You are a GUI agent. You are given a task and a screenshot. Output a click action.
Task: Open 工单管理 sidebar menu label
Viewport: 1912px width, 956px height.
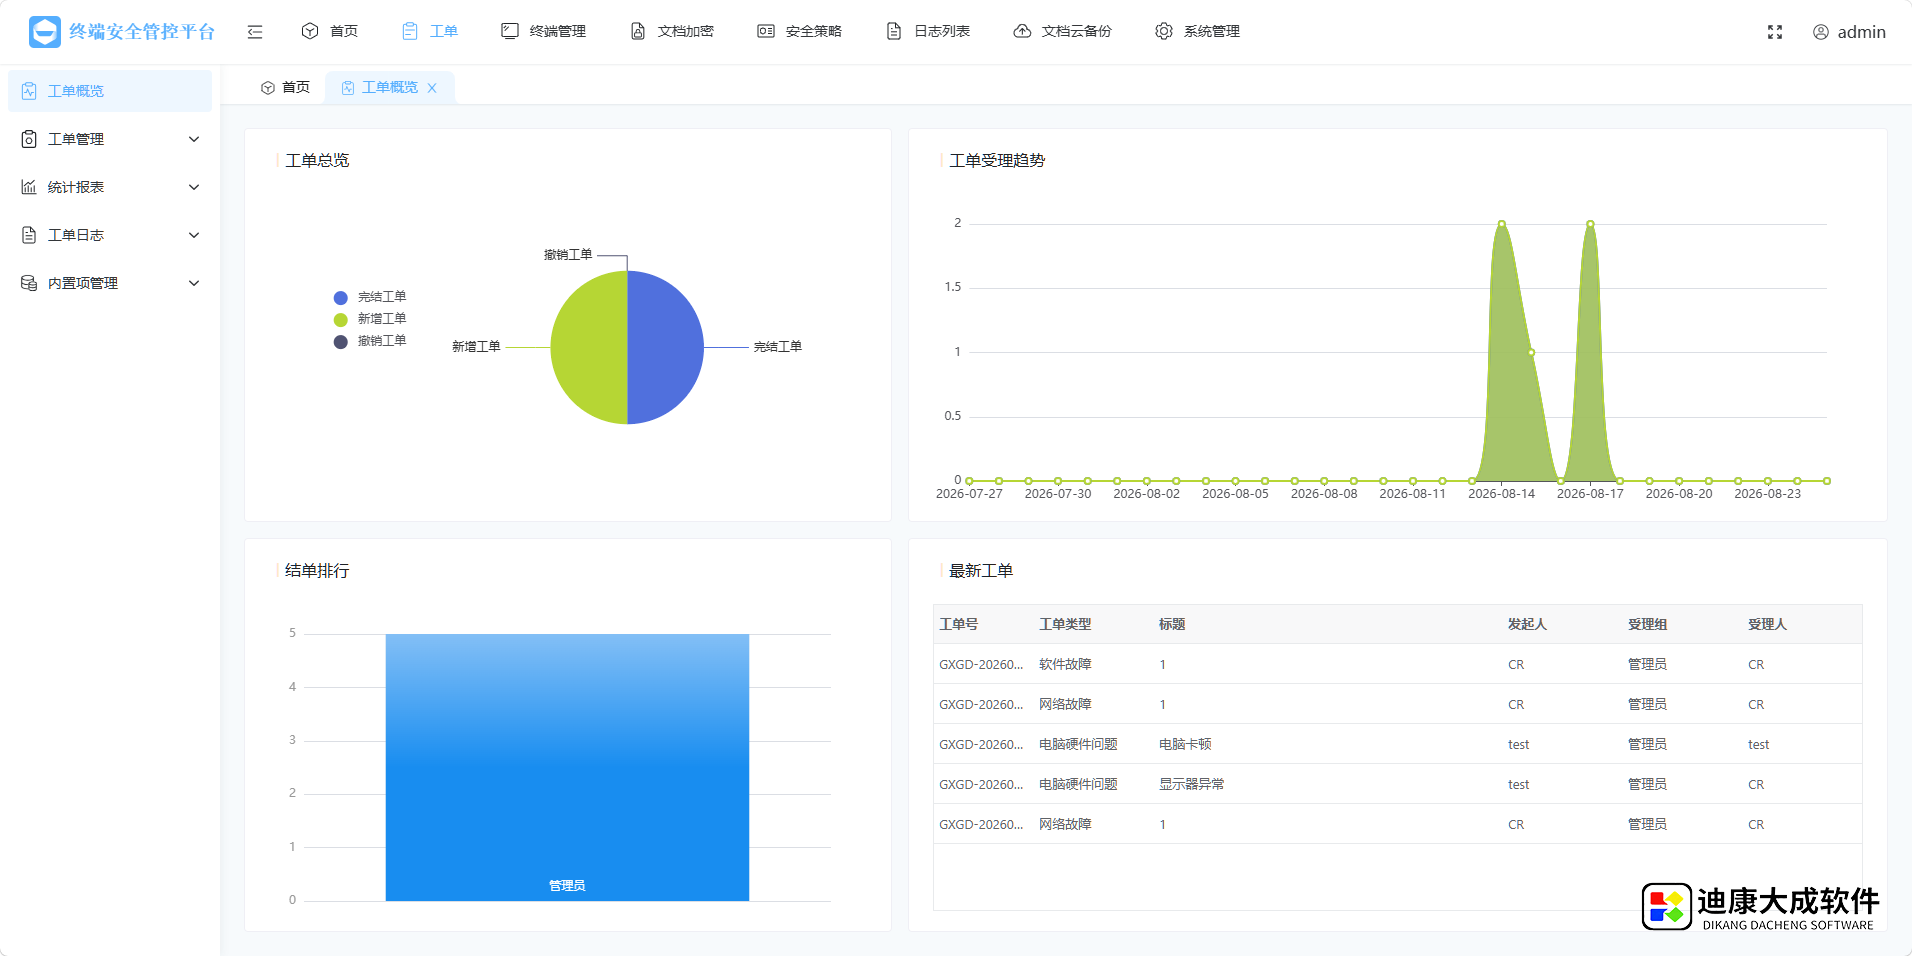(76, 139)
